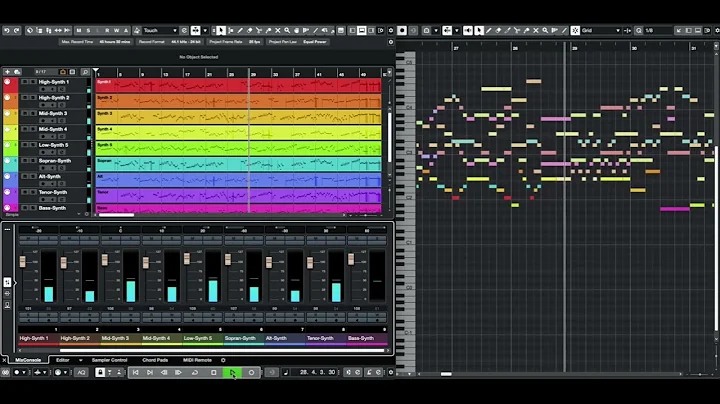Click the Bass-Synth channel fader
The height and width of the screenshot is (404, 720).
[351, 259]
